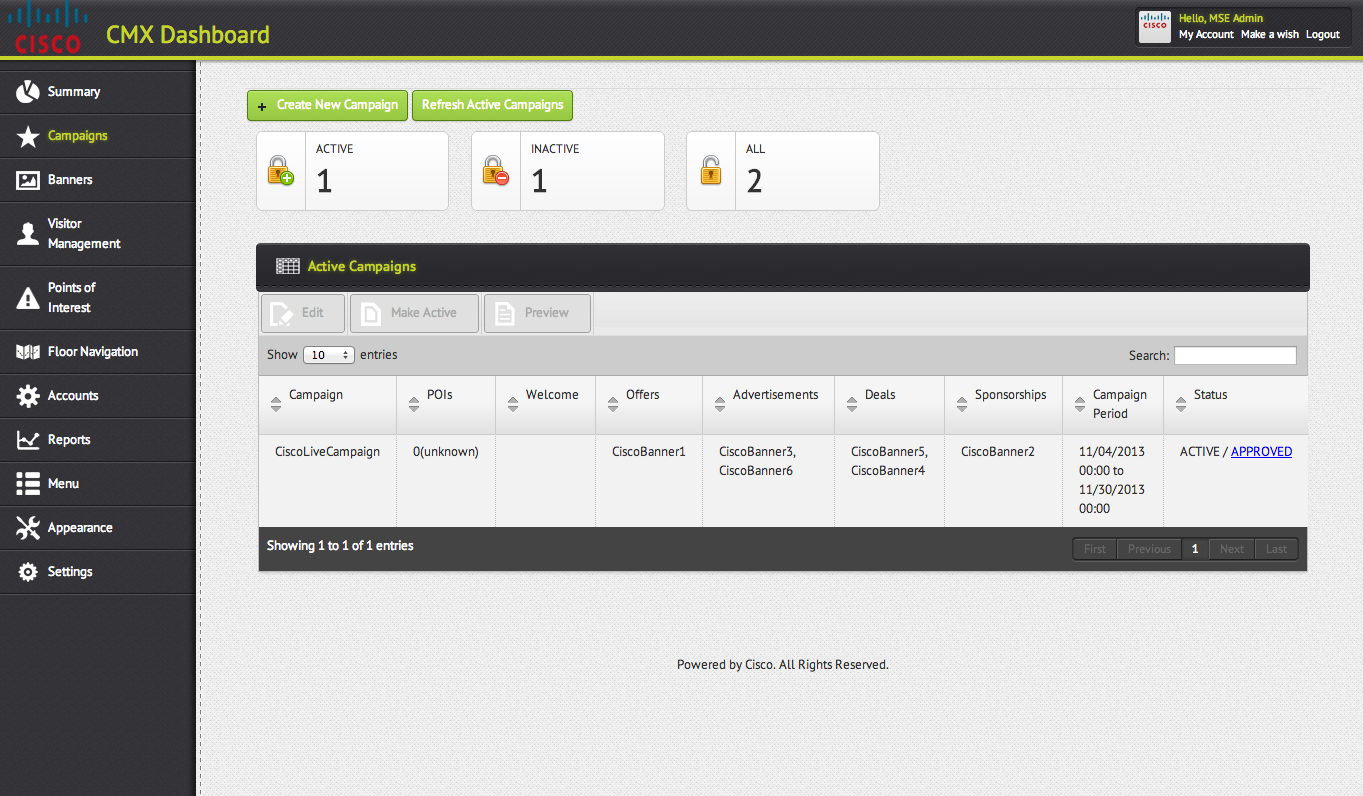The image size is (1363, 796).
Task: Open the Menu sidebar item
Action: coord(63,484)
